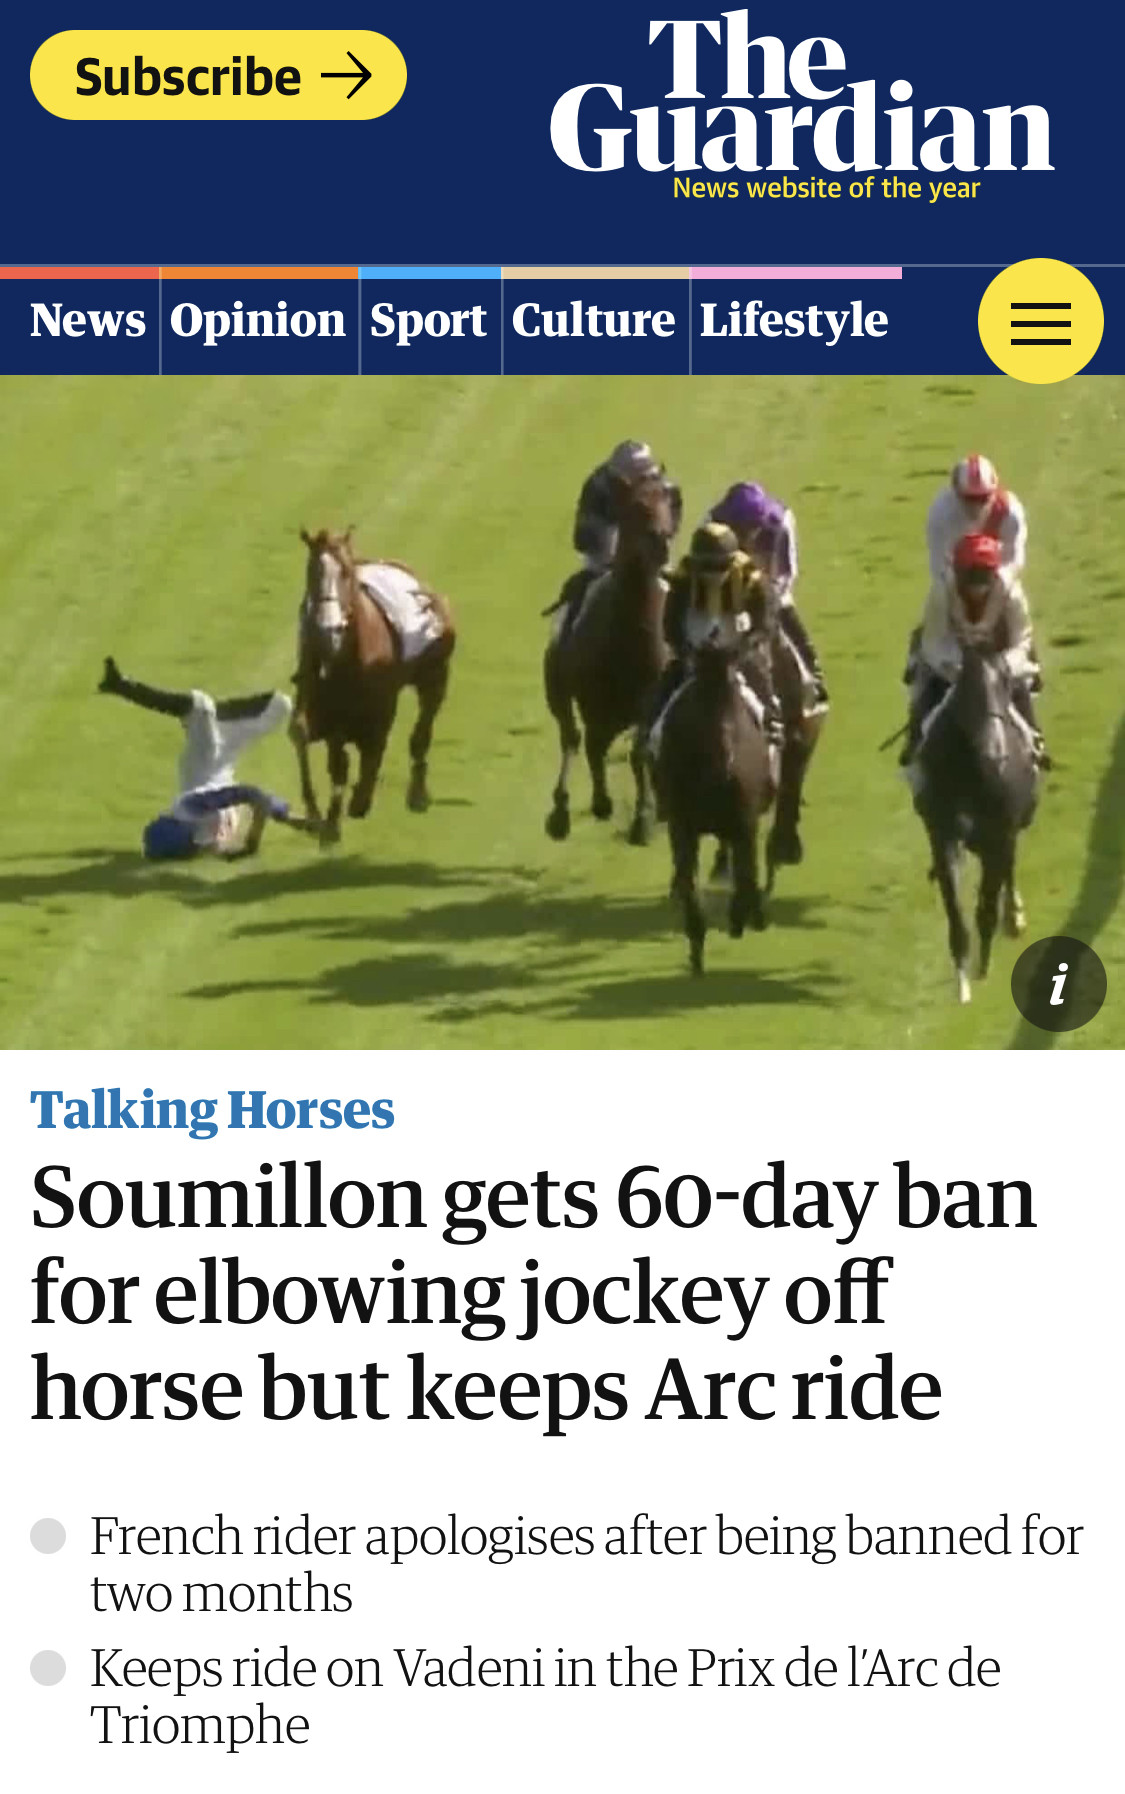
Task: Open the Opinion section tab
Action: point(259,321)
